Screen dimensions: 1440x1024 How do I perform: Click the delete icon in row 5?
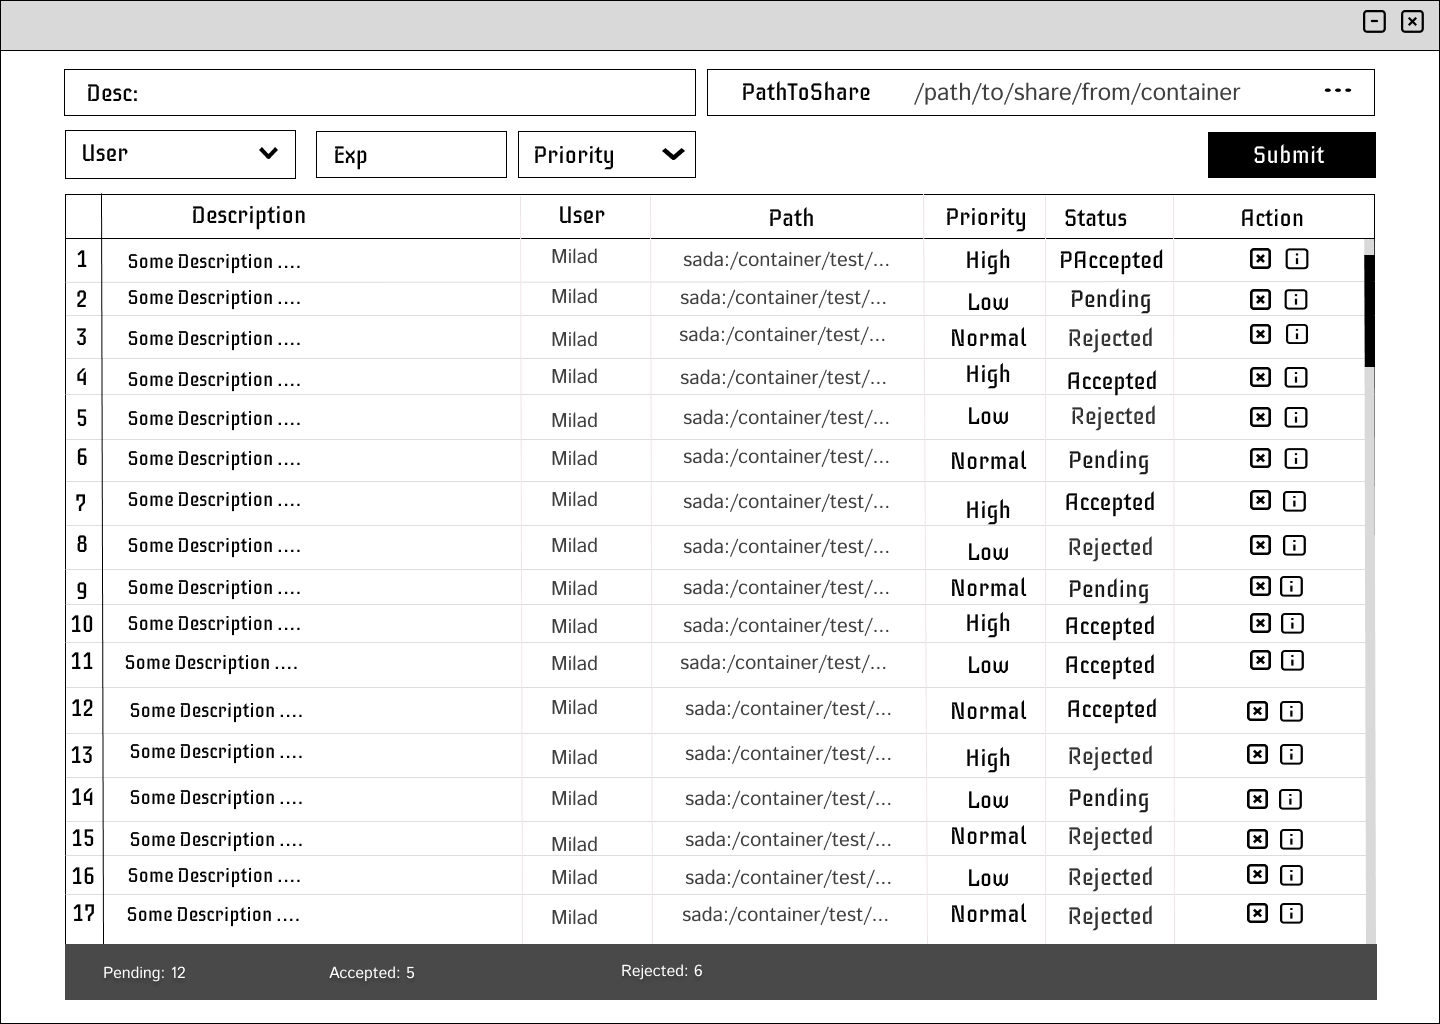1260,417
